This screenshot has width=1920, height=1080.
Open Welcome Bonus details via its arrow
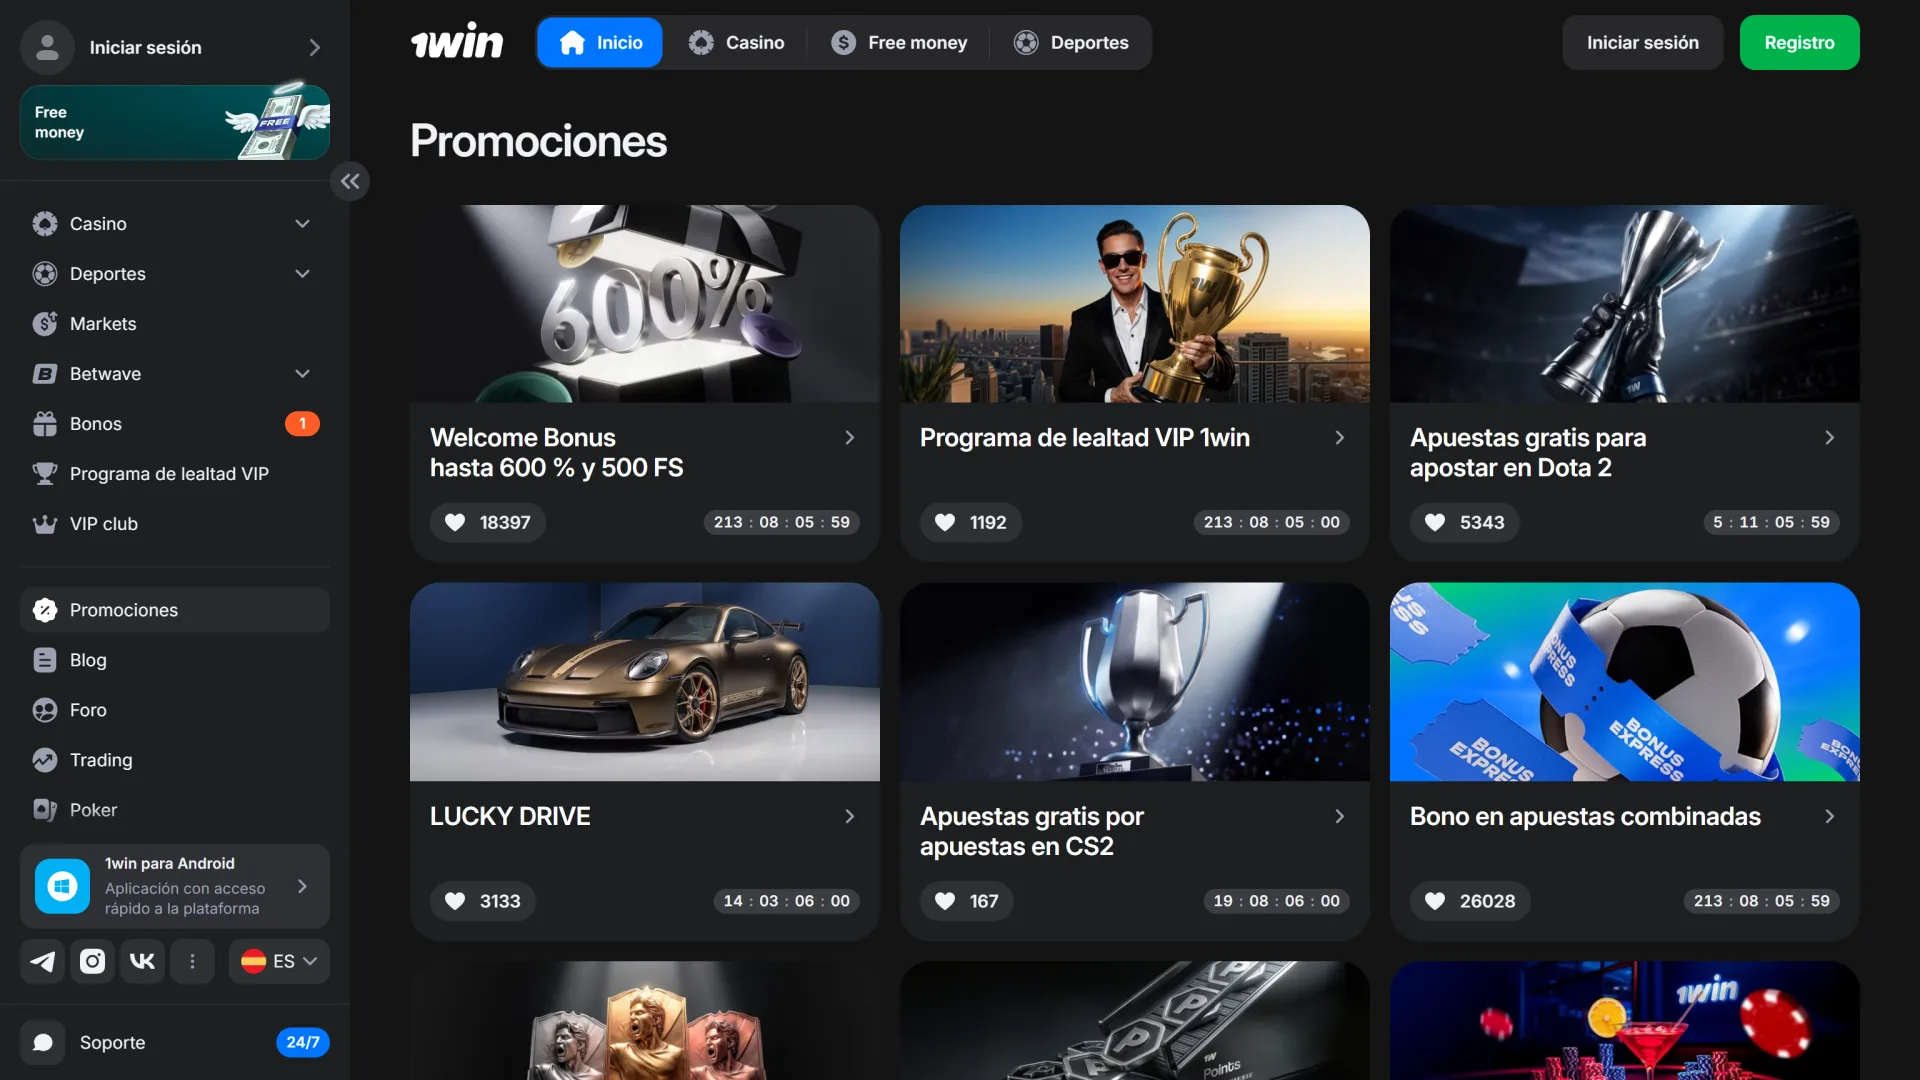click(x=849, y=437)
